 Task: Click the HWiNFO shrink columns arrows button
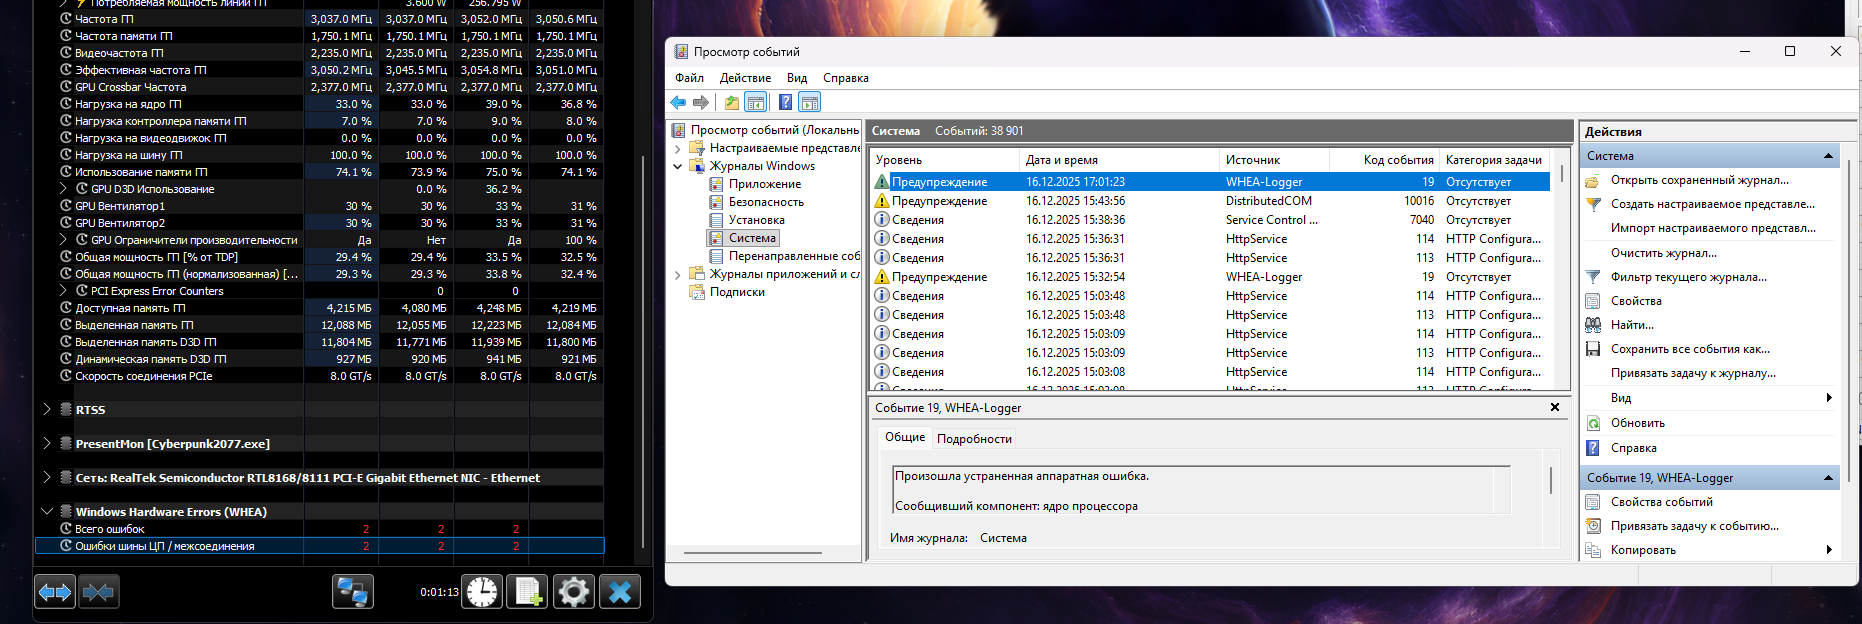coord(98,592)
